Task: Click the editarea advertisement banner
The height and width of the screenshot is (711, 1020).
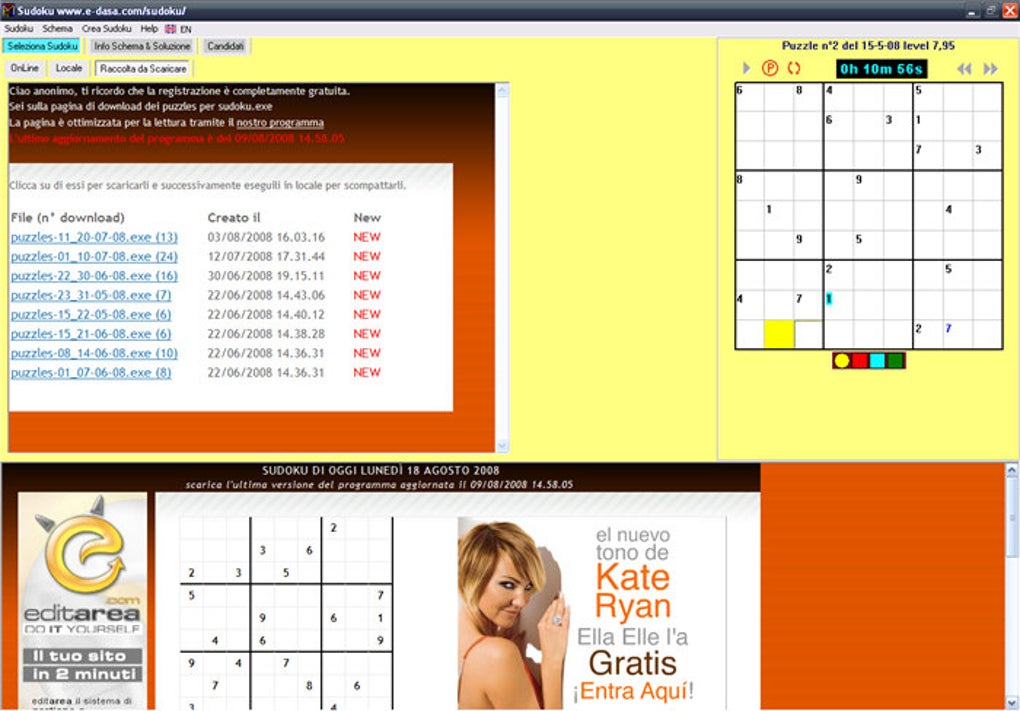Action: pos(82,600)
